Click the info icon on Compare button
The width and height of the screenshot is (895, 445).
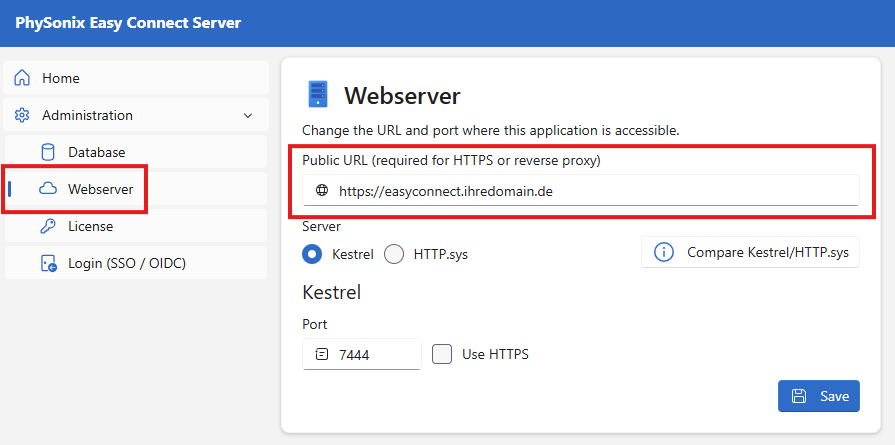[x=664, y=252]
